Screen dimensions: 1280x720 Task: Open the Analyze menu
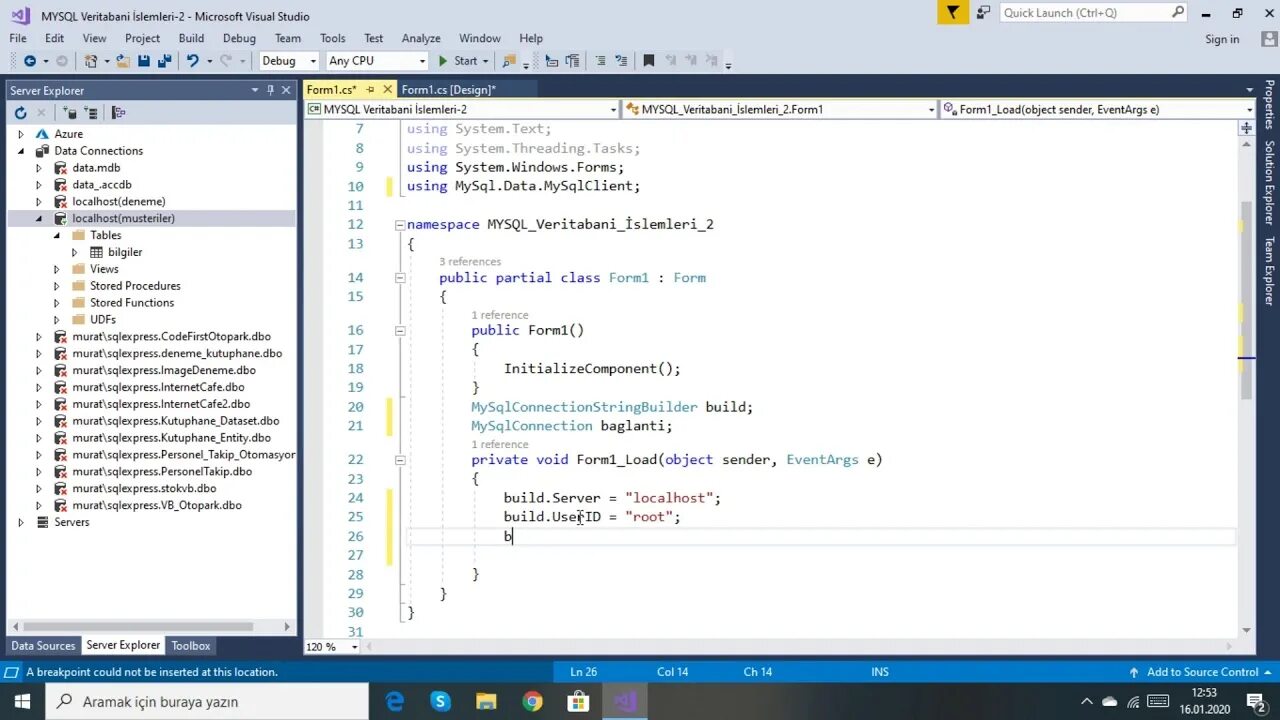pos(421,38)
